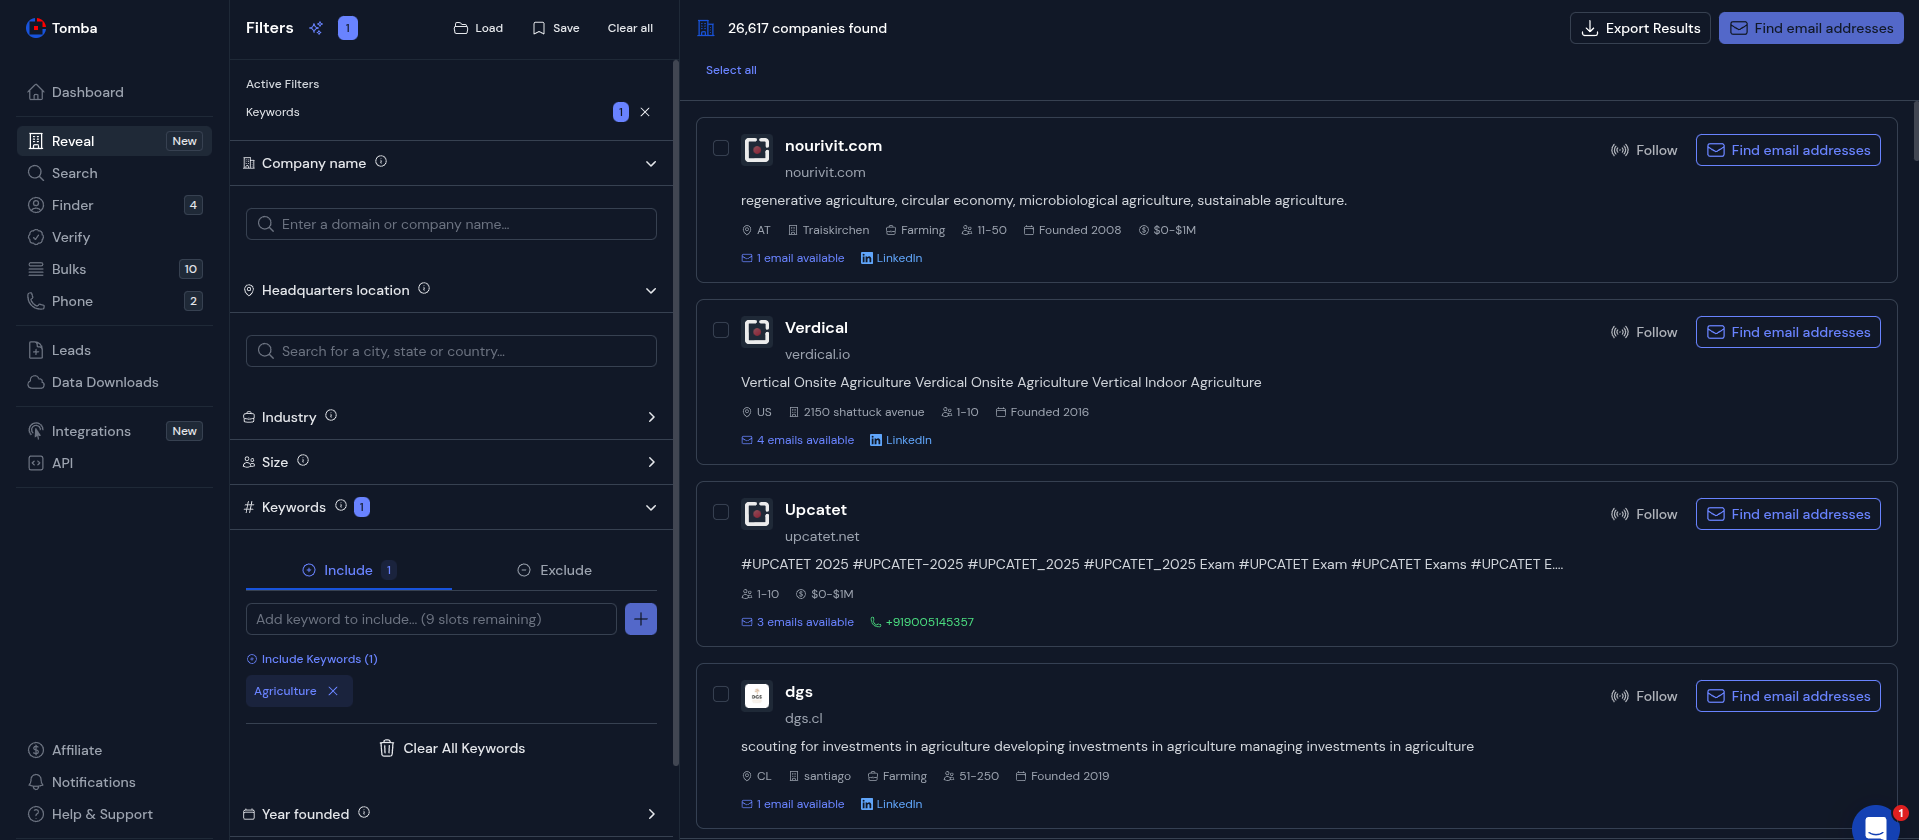Select the nourivit.com checkbox
Image resolution: width=1919 pixels, height=840 pixels.
(721, 148)
